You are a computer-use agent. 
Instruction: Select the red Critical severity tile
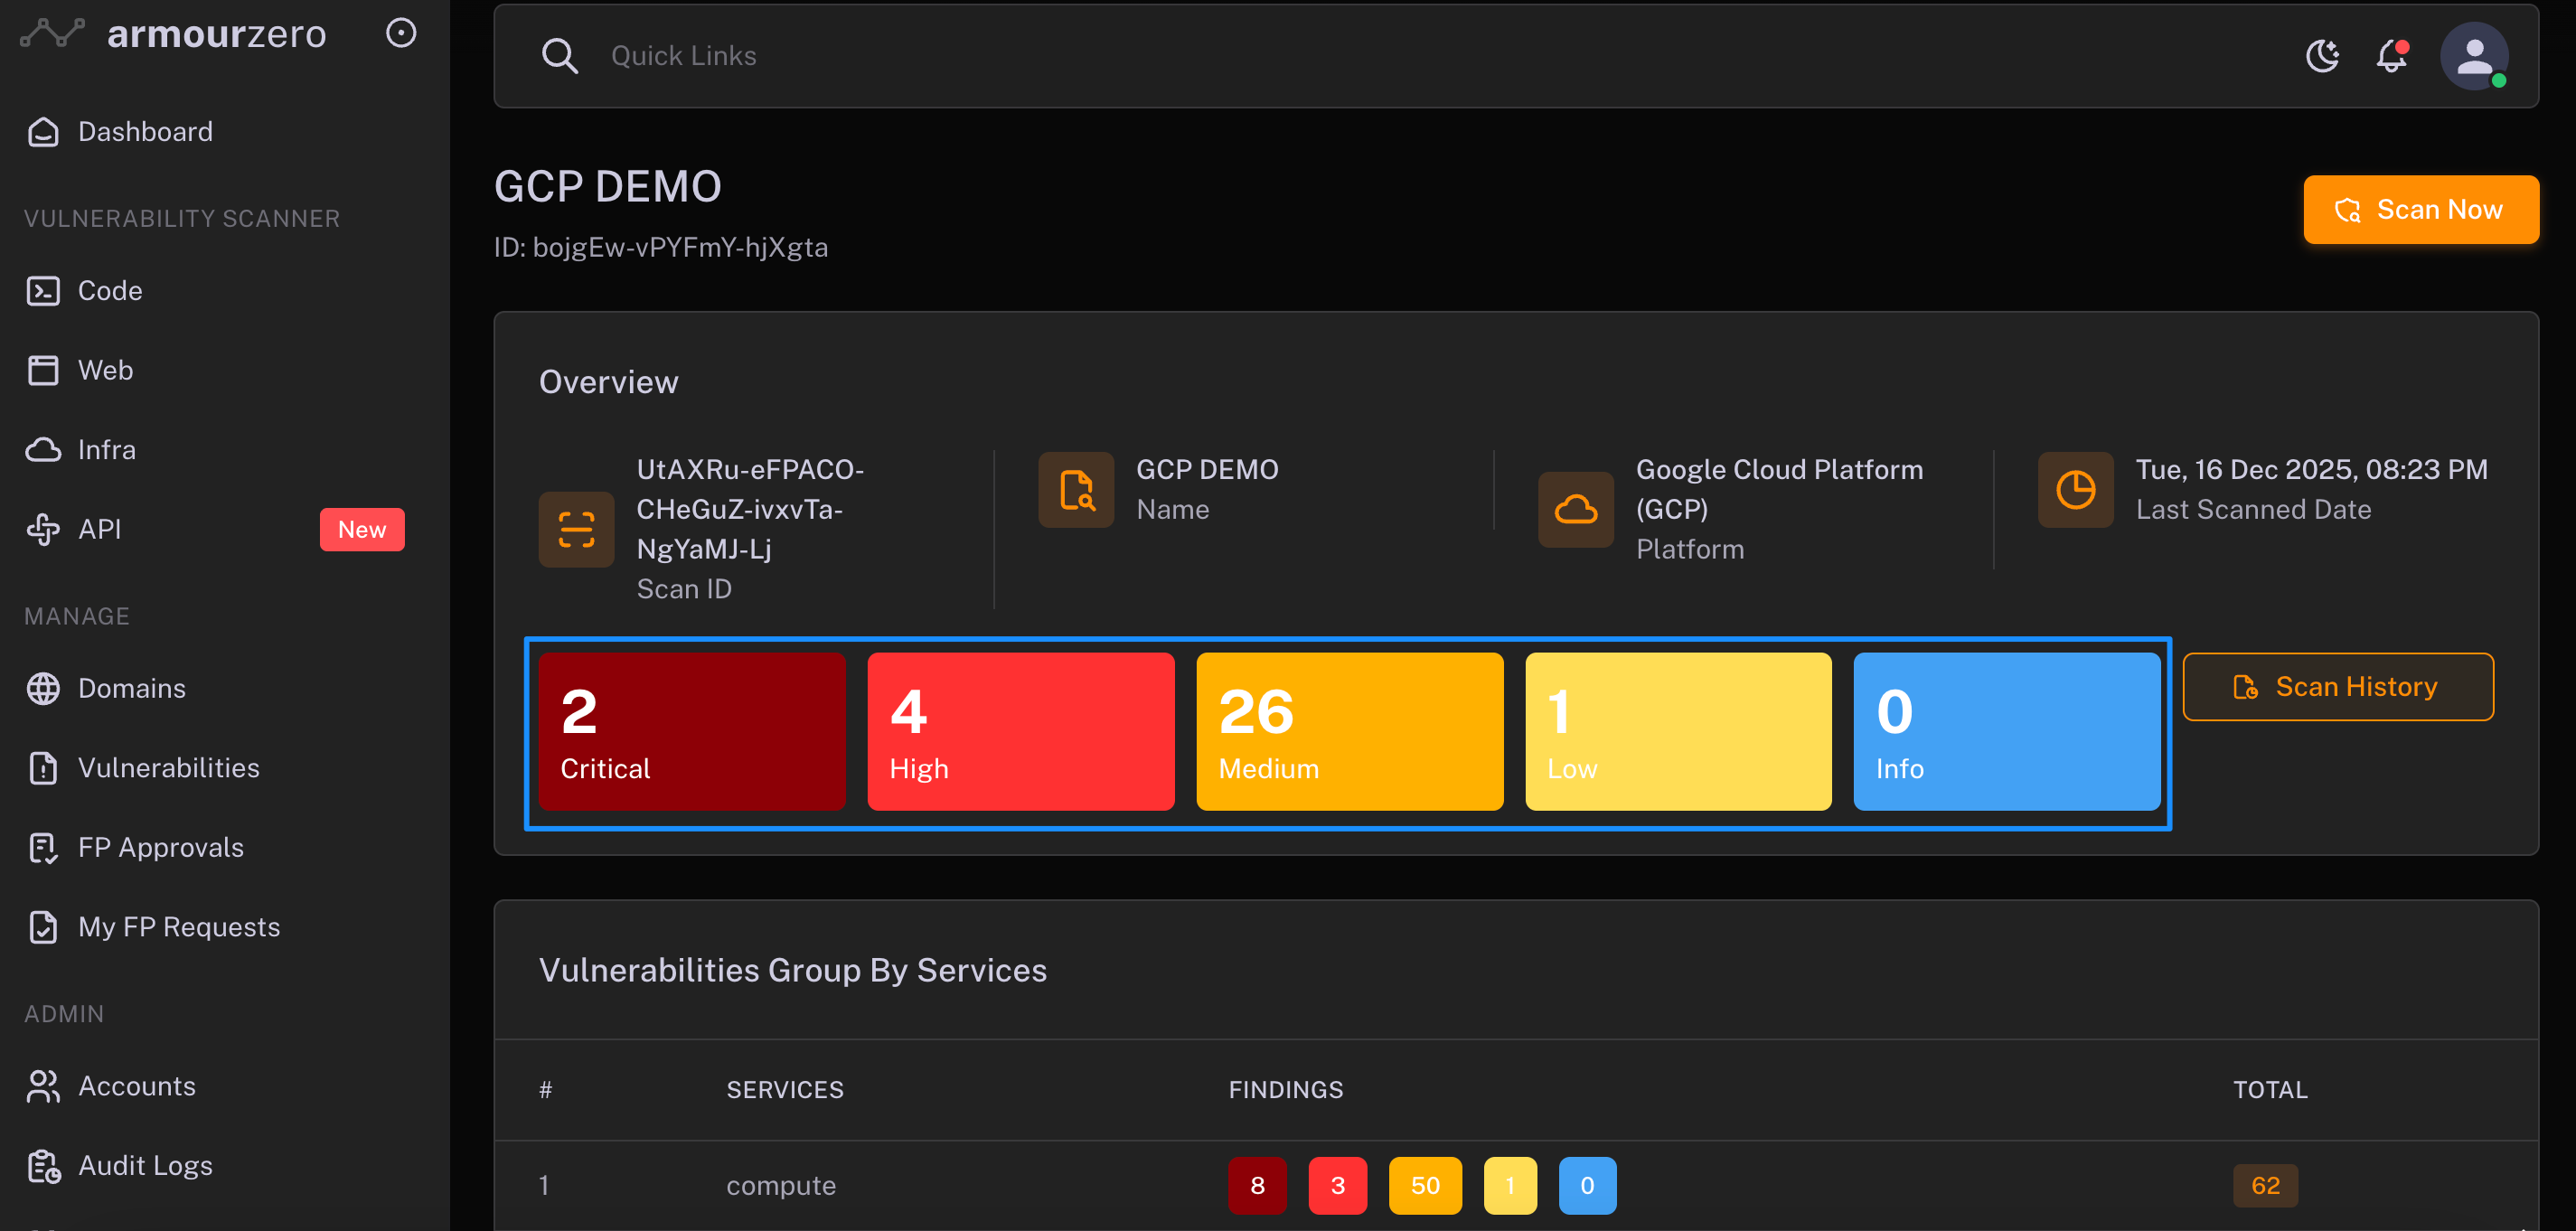pyautogui.click(x=692, y=732)
